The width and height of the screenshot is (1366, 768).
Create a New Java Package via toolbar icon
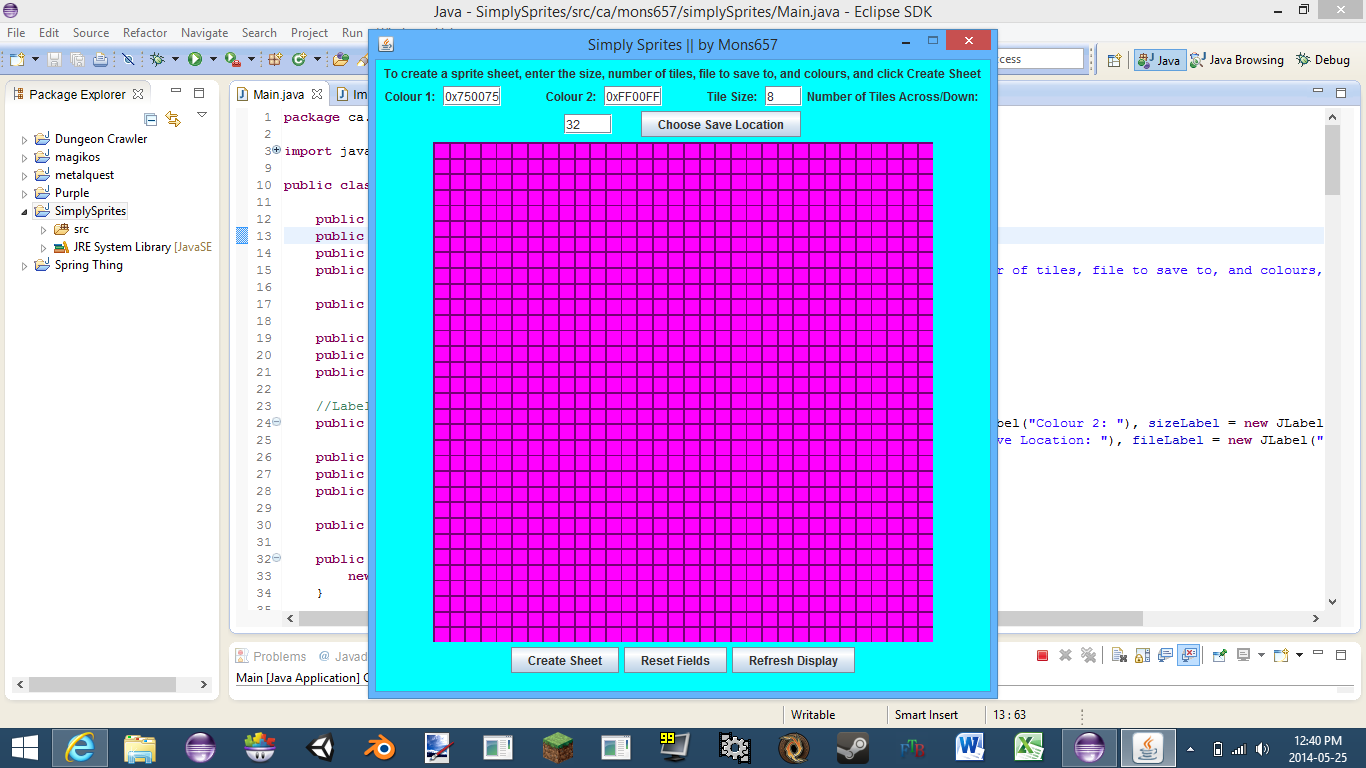click(x=275, y=59)
